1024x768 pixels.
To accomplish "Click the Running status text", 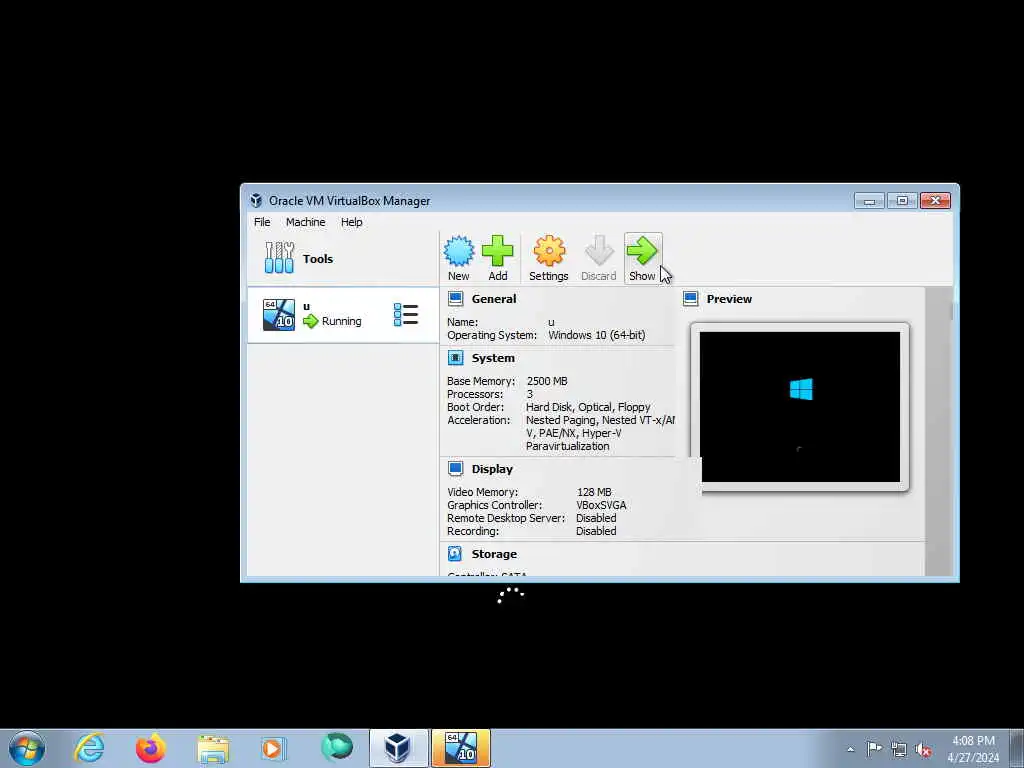I will [x=342, y=321].
